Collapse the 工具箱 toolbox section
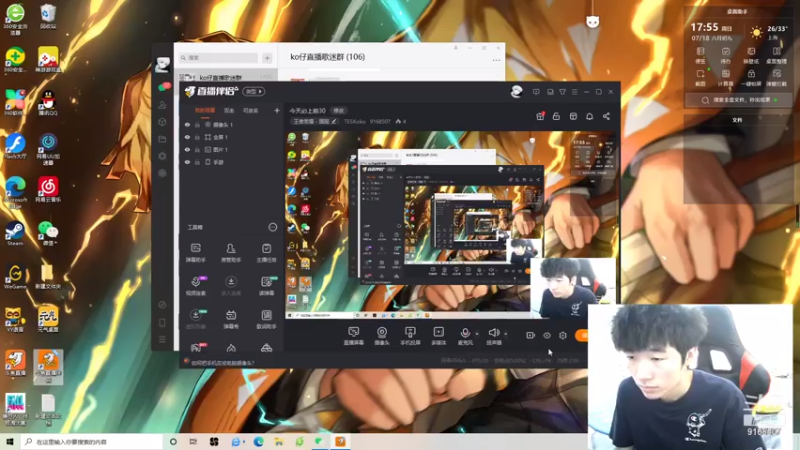Screen dimensions: 800x450 tap(272, 227)
